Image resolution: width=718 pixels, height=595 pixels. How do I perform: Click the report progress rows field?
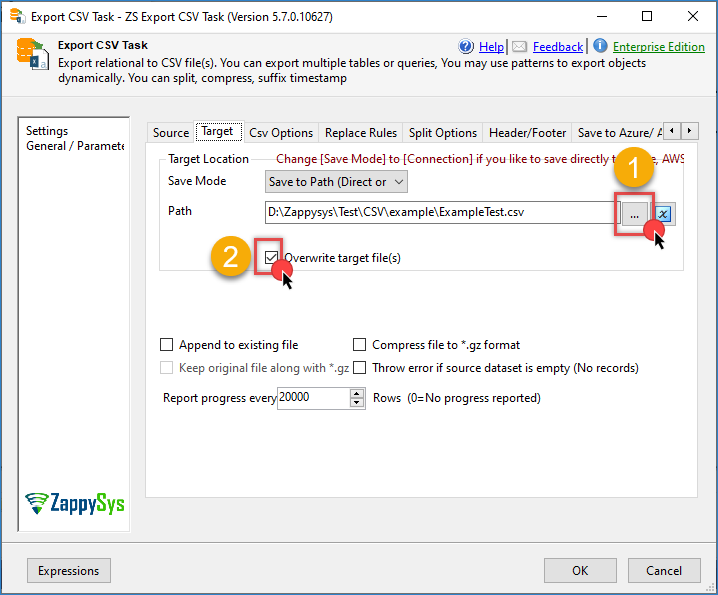point(314,398)
